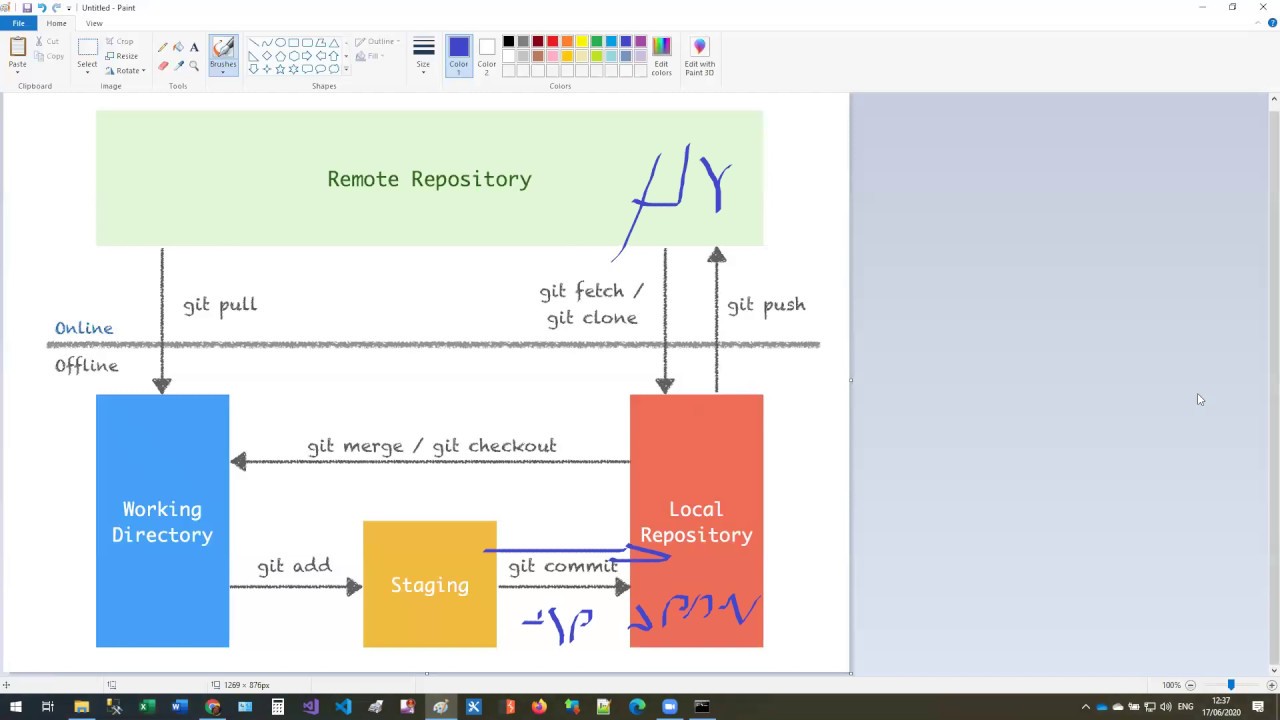Click the Cut button

pyautogui.click(x=48, y=41)
